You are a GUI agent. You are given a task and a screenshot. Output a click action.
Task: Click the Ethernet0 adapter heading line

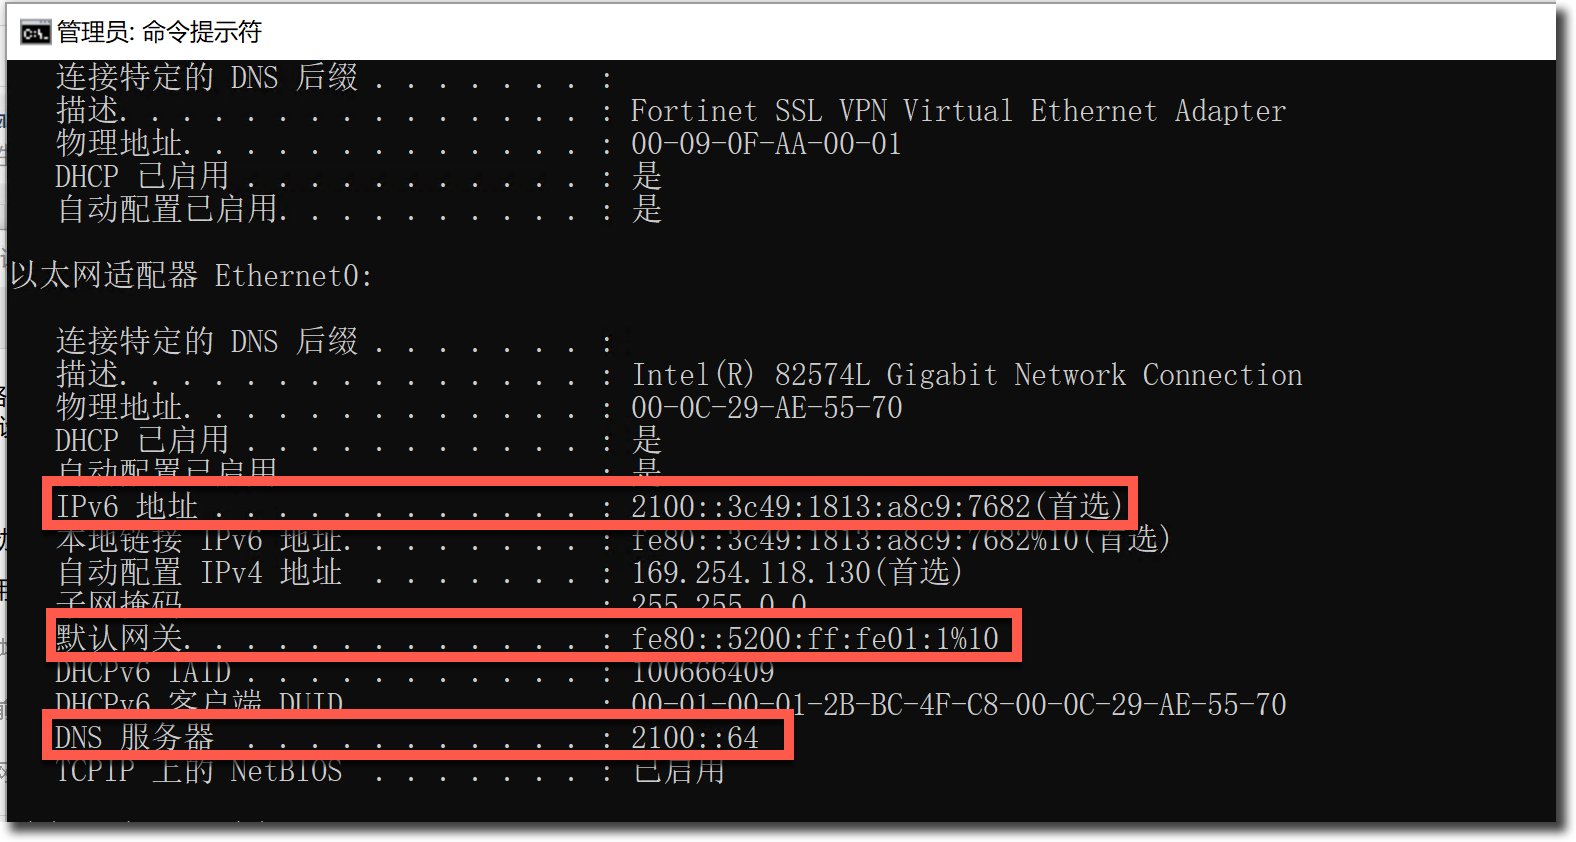[x=191, y=275]
